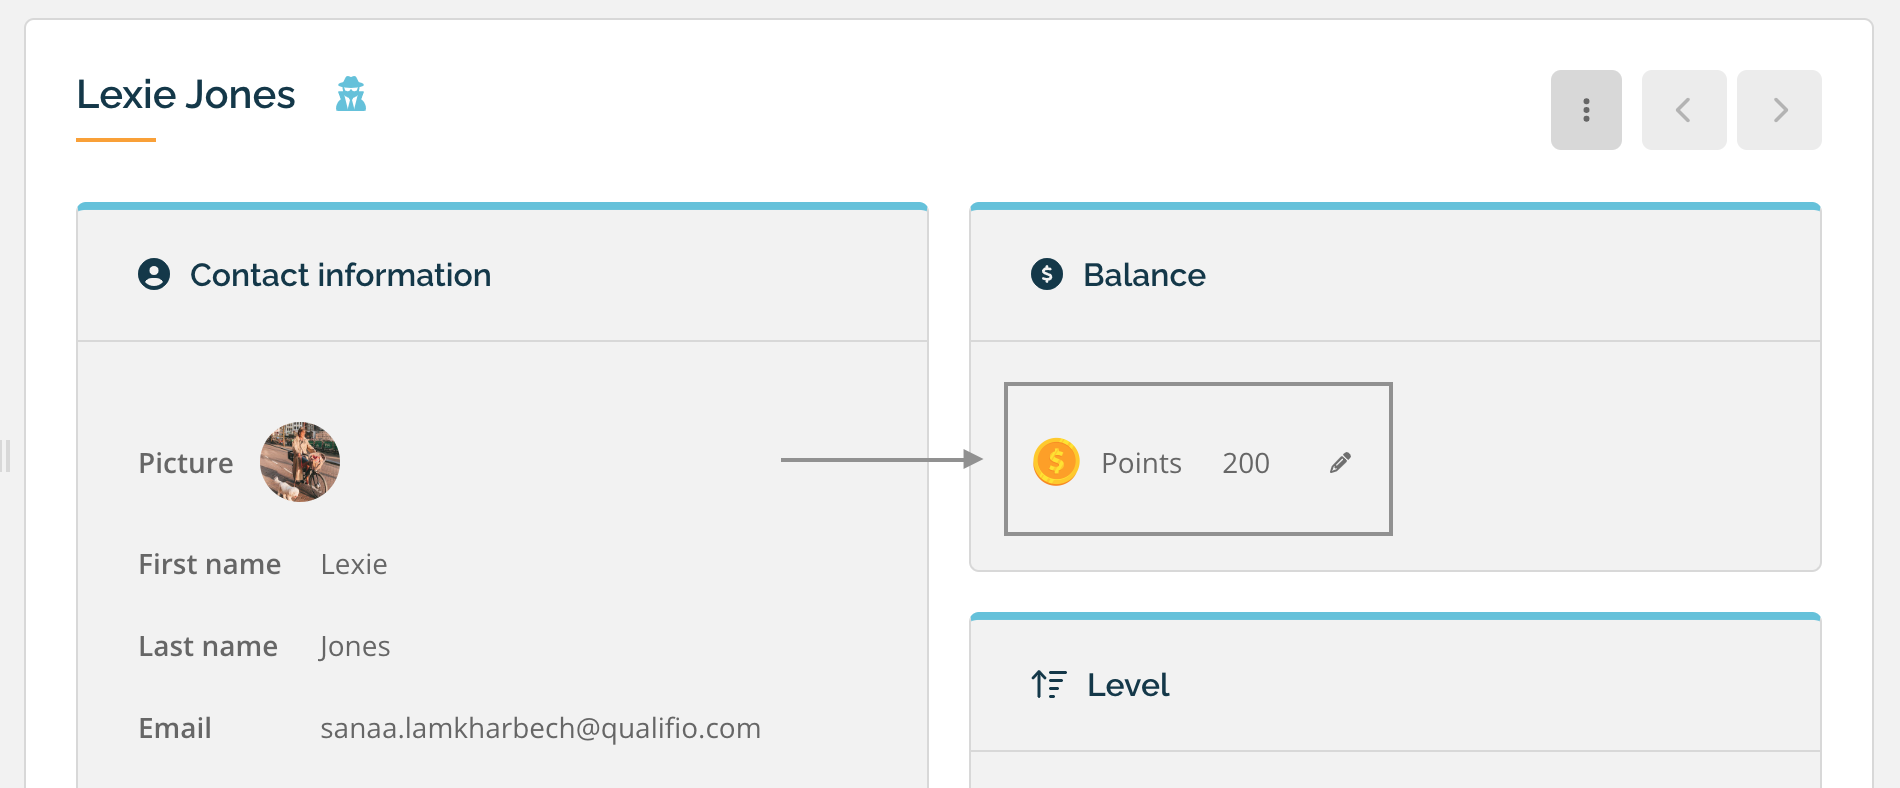Click the first name value Lexie
The width and height of the screenshot is (1900, 788).
click(x=354, y=564)
